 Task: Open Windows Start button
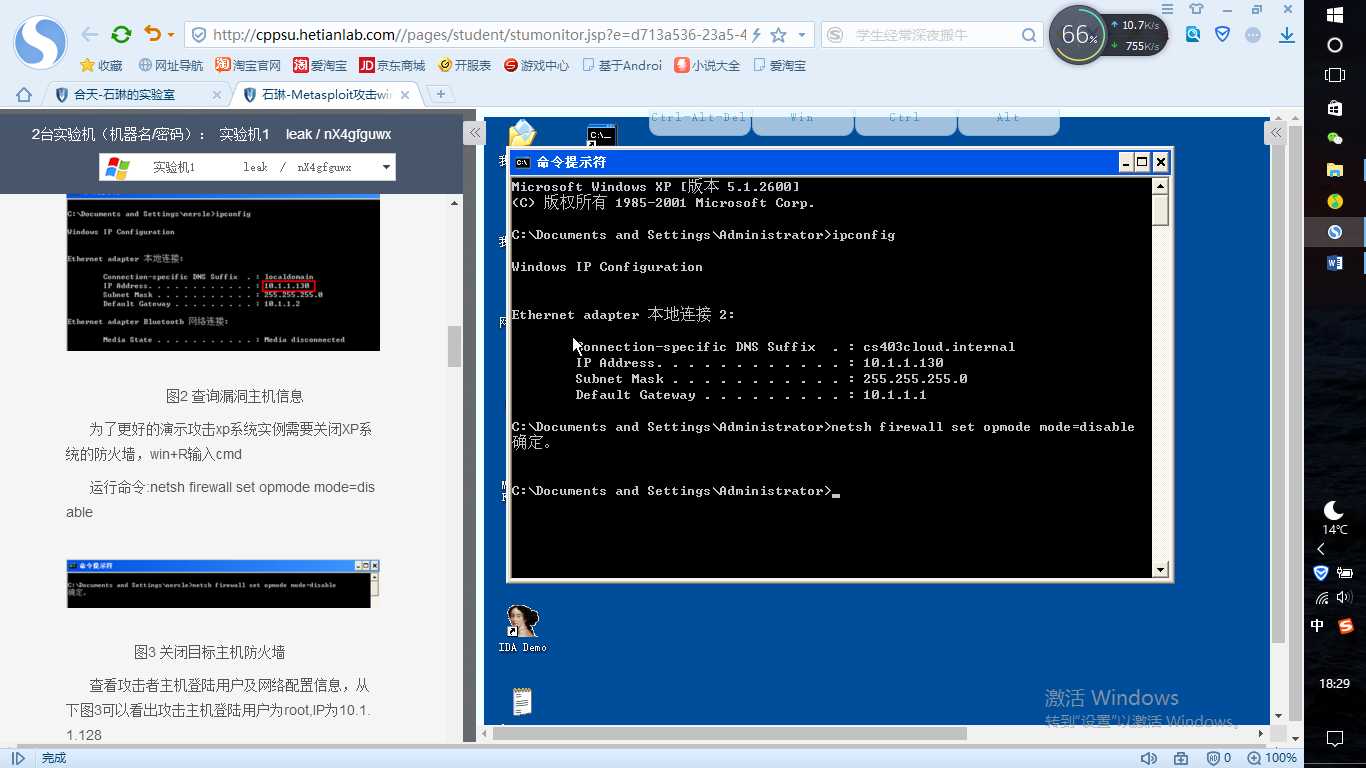click(x=1335, y=15)
